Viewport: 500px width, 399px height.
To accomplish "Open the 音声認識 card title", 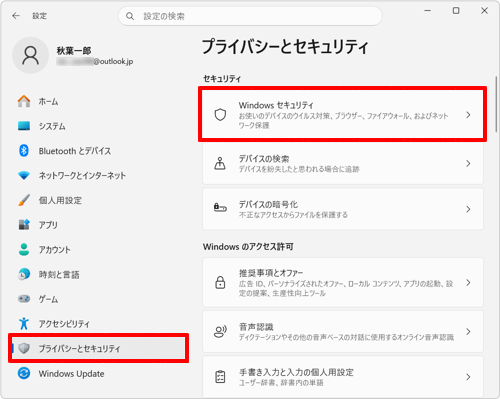I will pos(256,327).
